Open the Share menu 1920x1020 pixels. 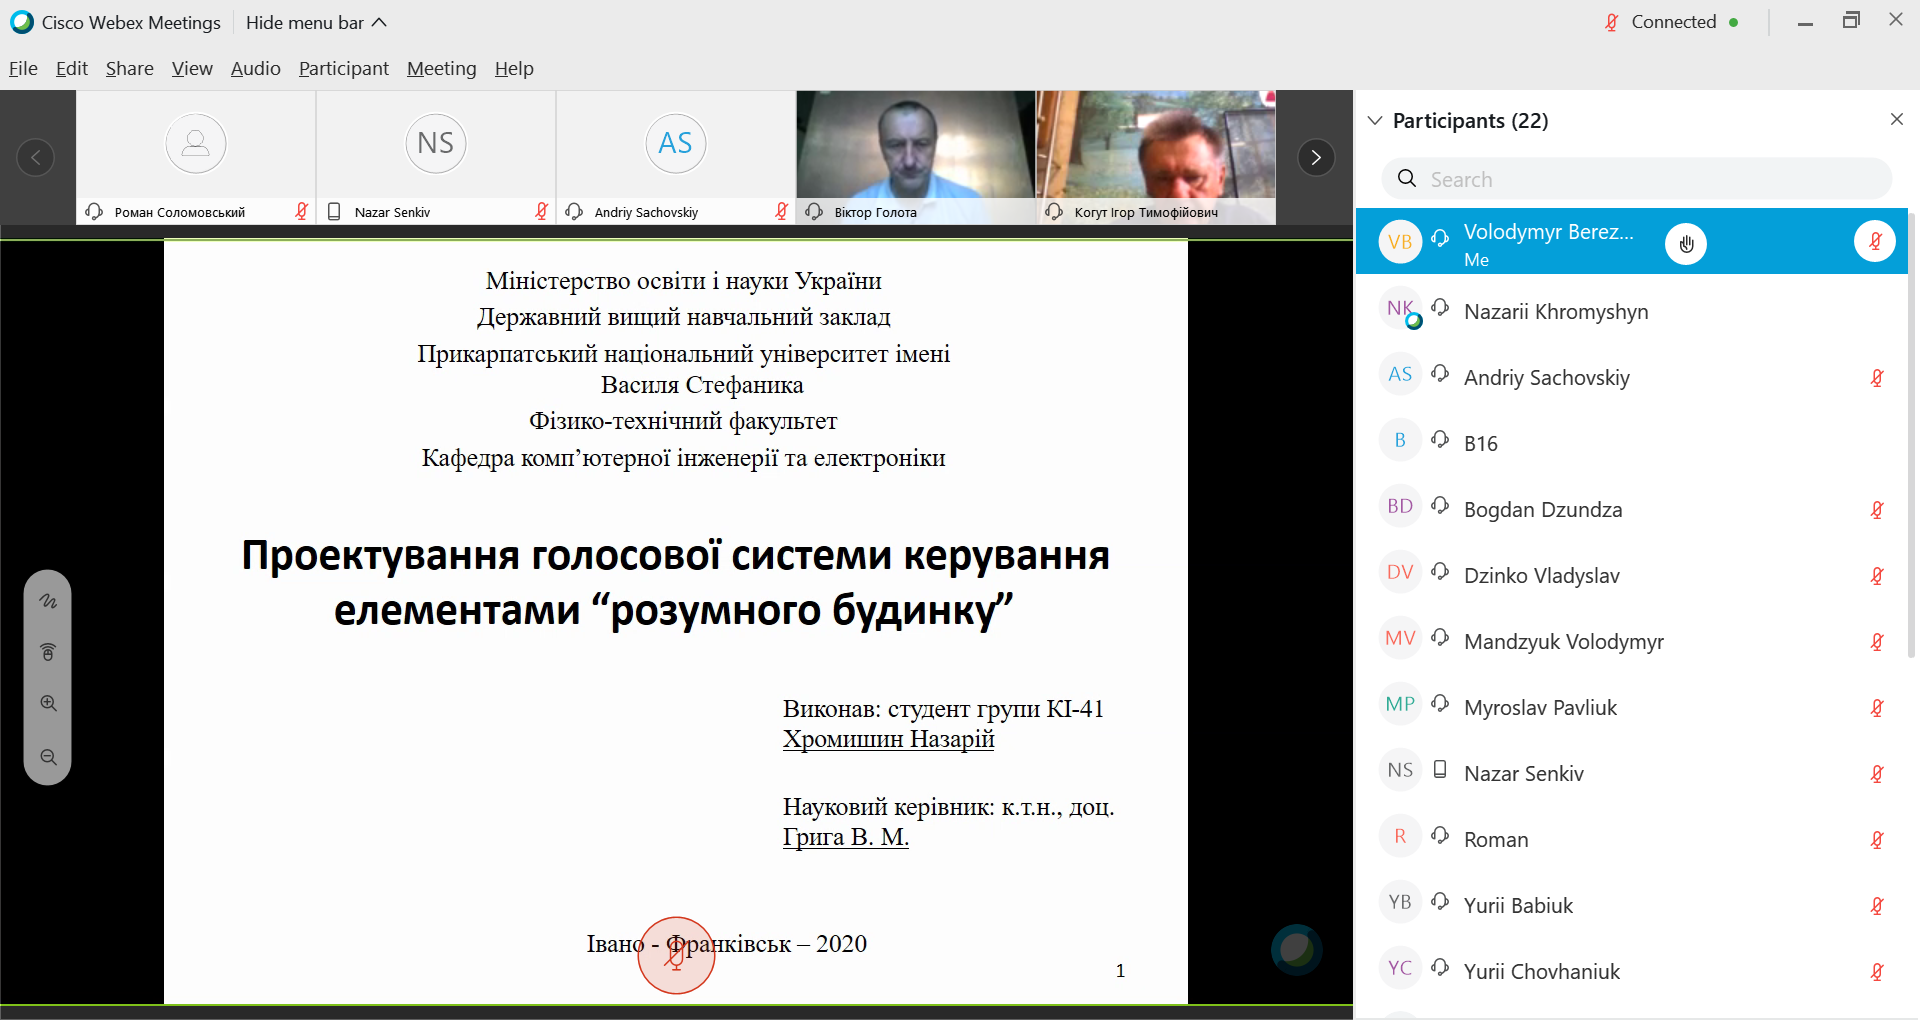(130, 68)
